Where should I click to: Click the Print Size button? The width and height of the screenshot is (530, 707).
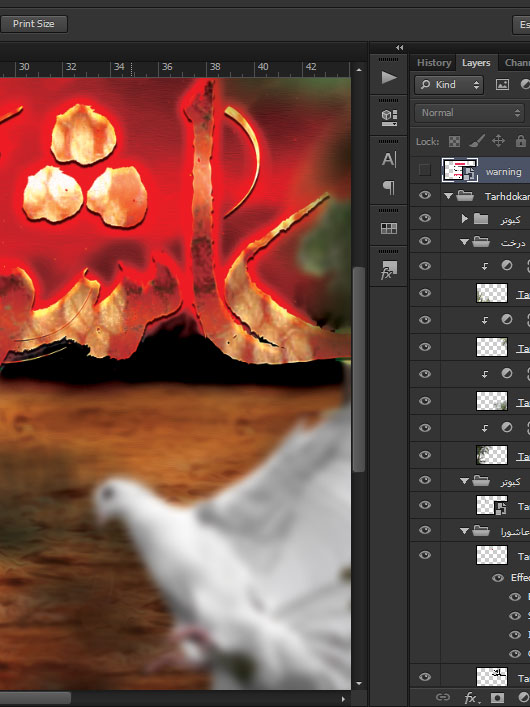[34, 24]
